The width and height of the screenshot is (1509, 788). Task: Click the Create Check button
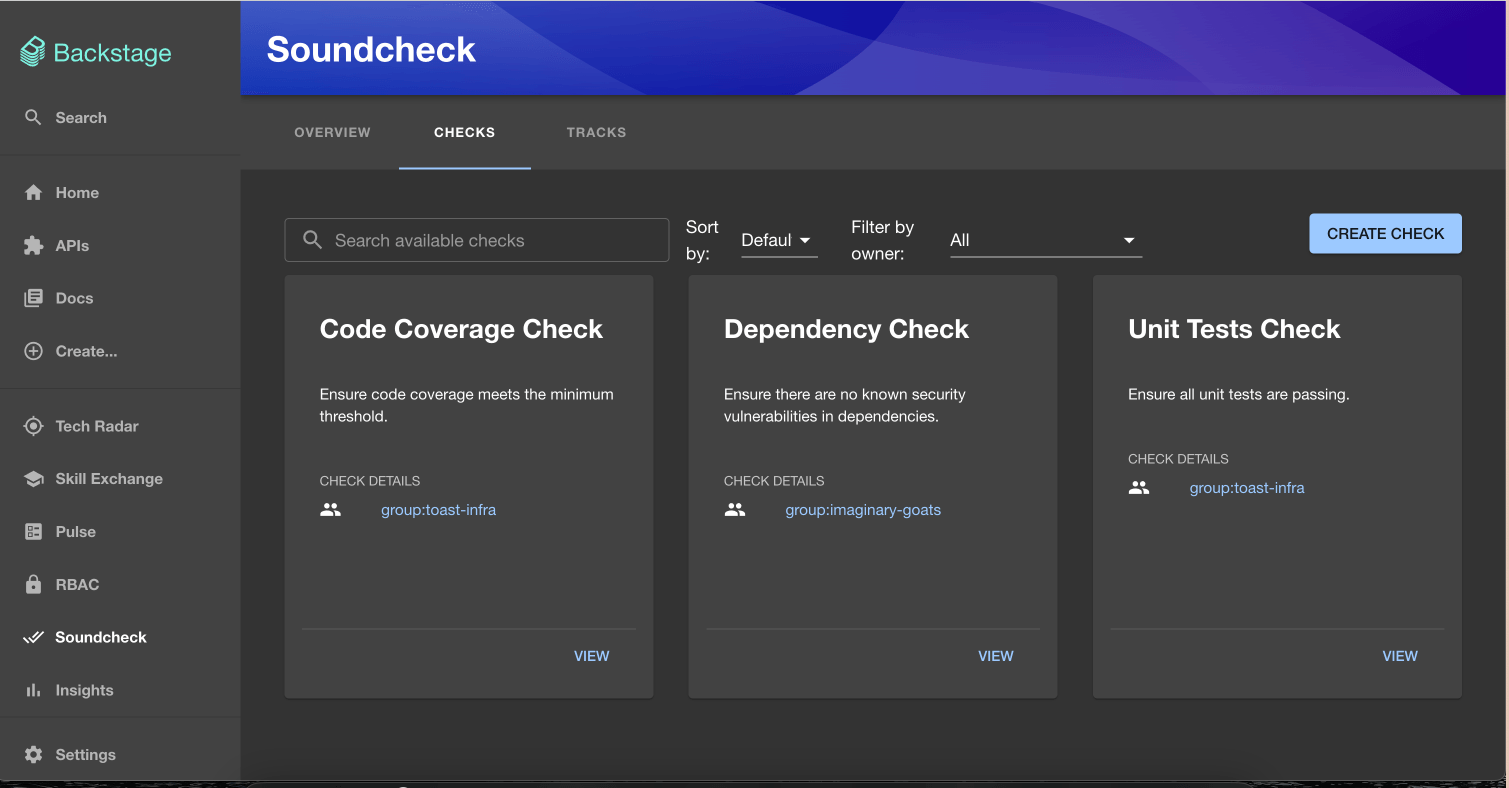(1385, 233)
